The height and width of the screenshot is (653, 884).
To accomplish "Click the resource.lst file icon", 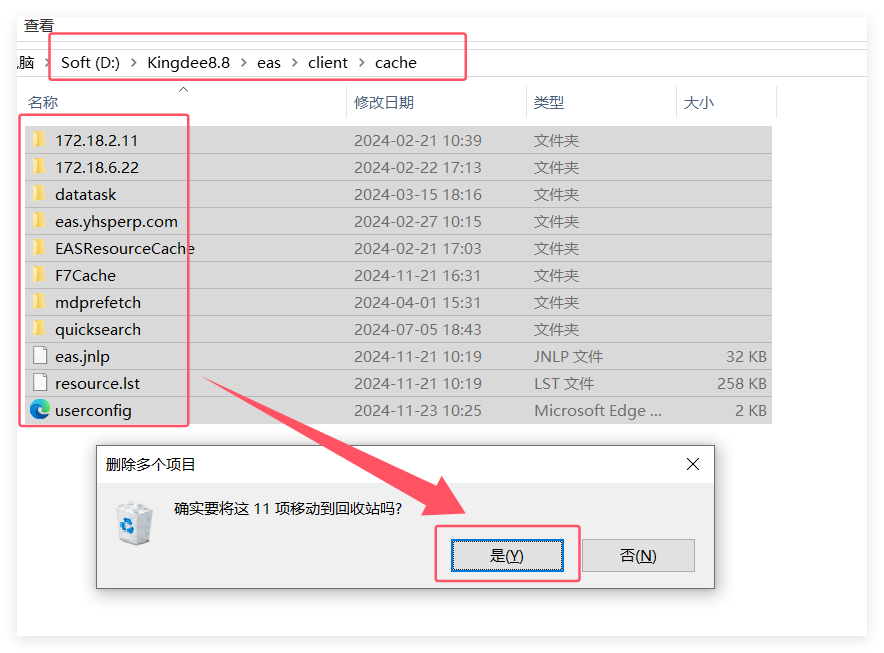I will pos(39,383).
